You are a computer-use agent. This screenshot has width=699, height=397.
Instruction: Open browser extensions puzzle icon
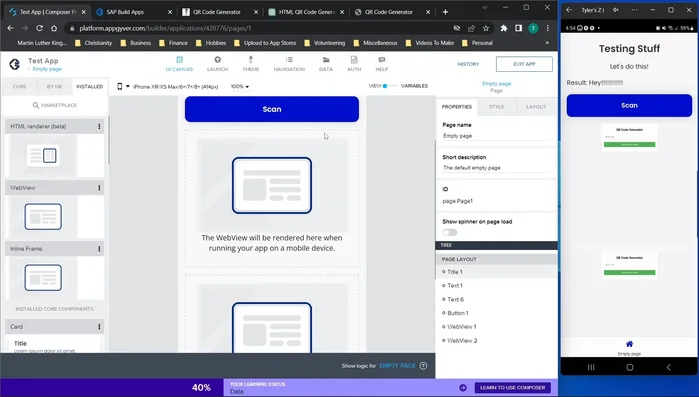(504, 28)
